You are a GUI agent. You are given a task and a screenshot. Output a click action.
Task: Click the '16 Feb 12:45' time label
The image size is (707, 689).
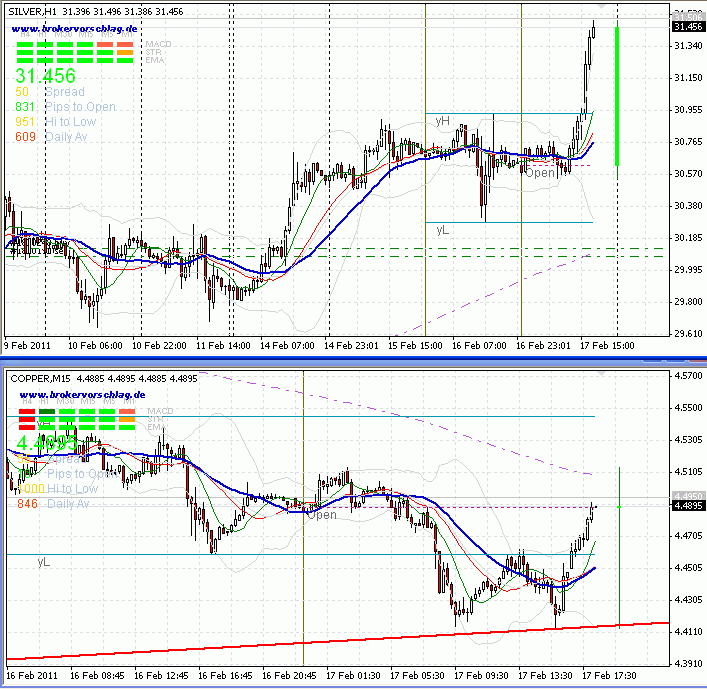(161, 676)
